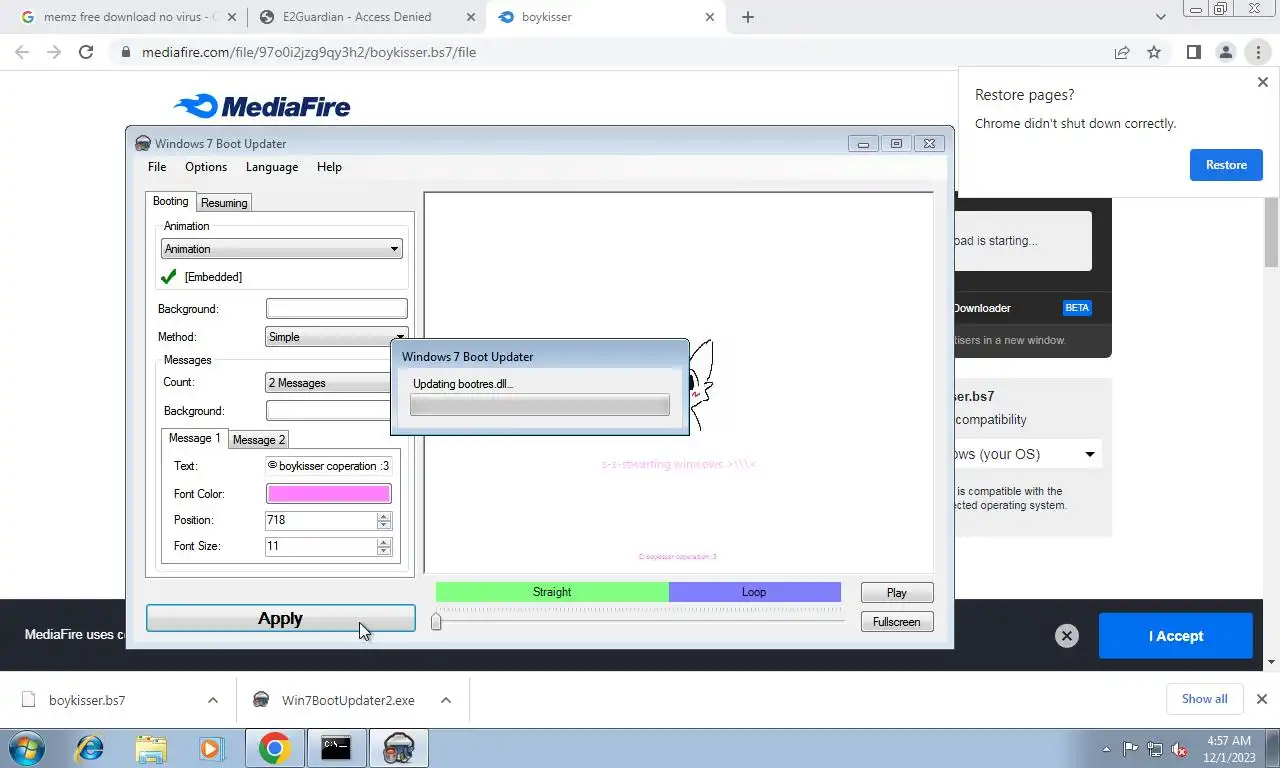Expand the Animation dropdown
The width and height of the screenshot is (1280, 768).
[x=282, y=249]
